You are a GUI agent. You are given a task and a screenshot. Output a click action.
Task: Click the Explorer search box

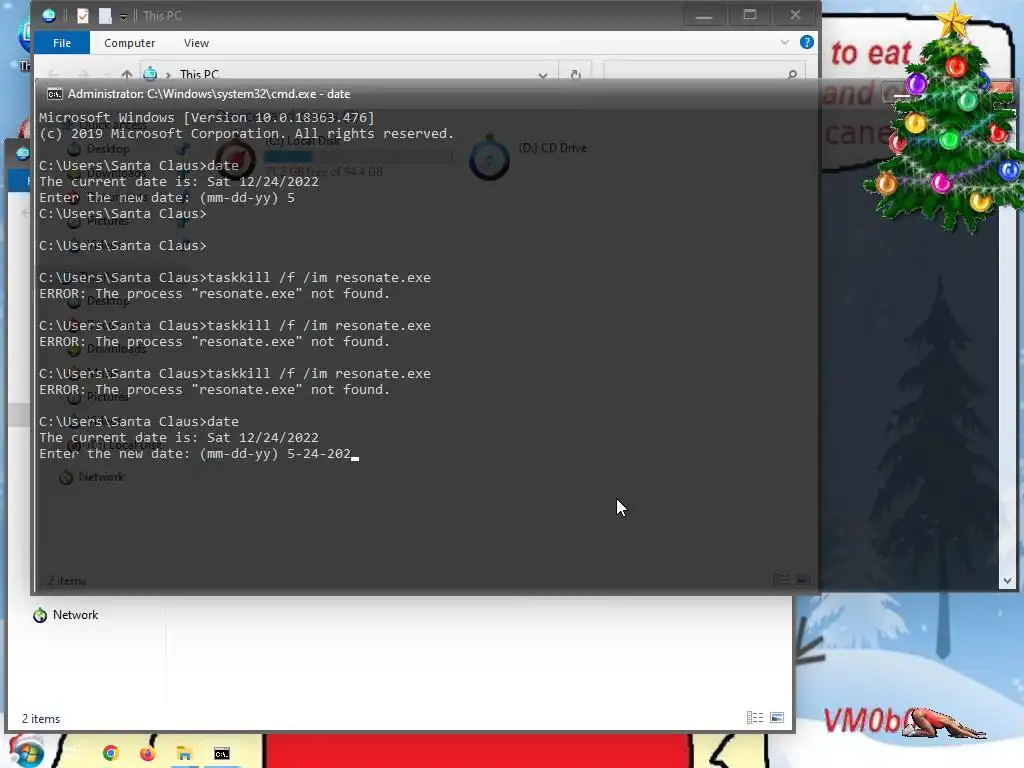coord(703,71)
